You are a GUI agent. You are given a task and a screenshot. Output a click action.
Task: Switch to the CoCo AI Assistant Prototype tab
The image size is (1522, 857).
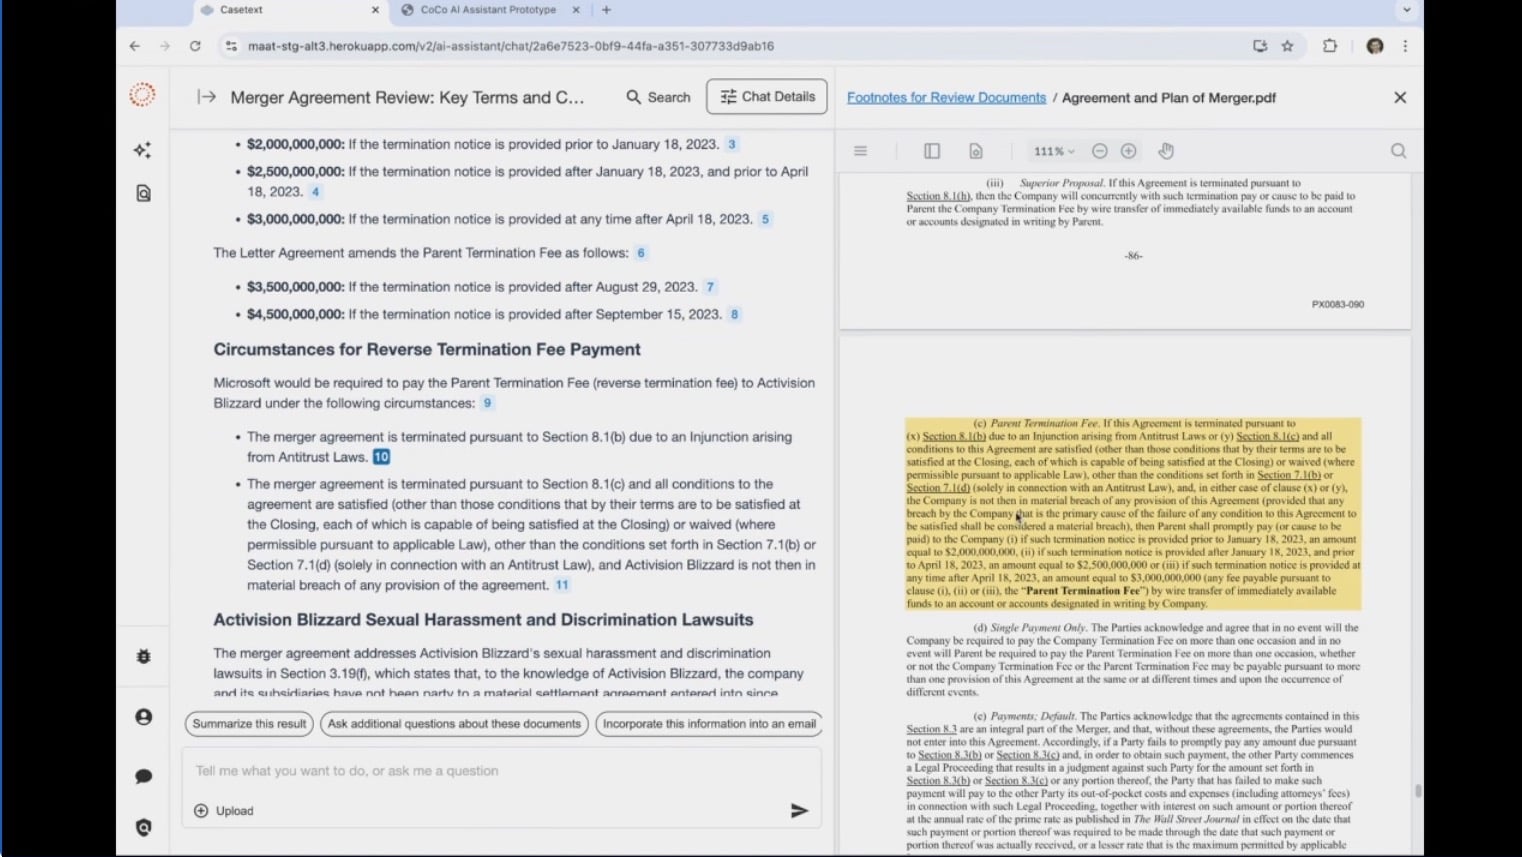[488, 10]
